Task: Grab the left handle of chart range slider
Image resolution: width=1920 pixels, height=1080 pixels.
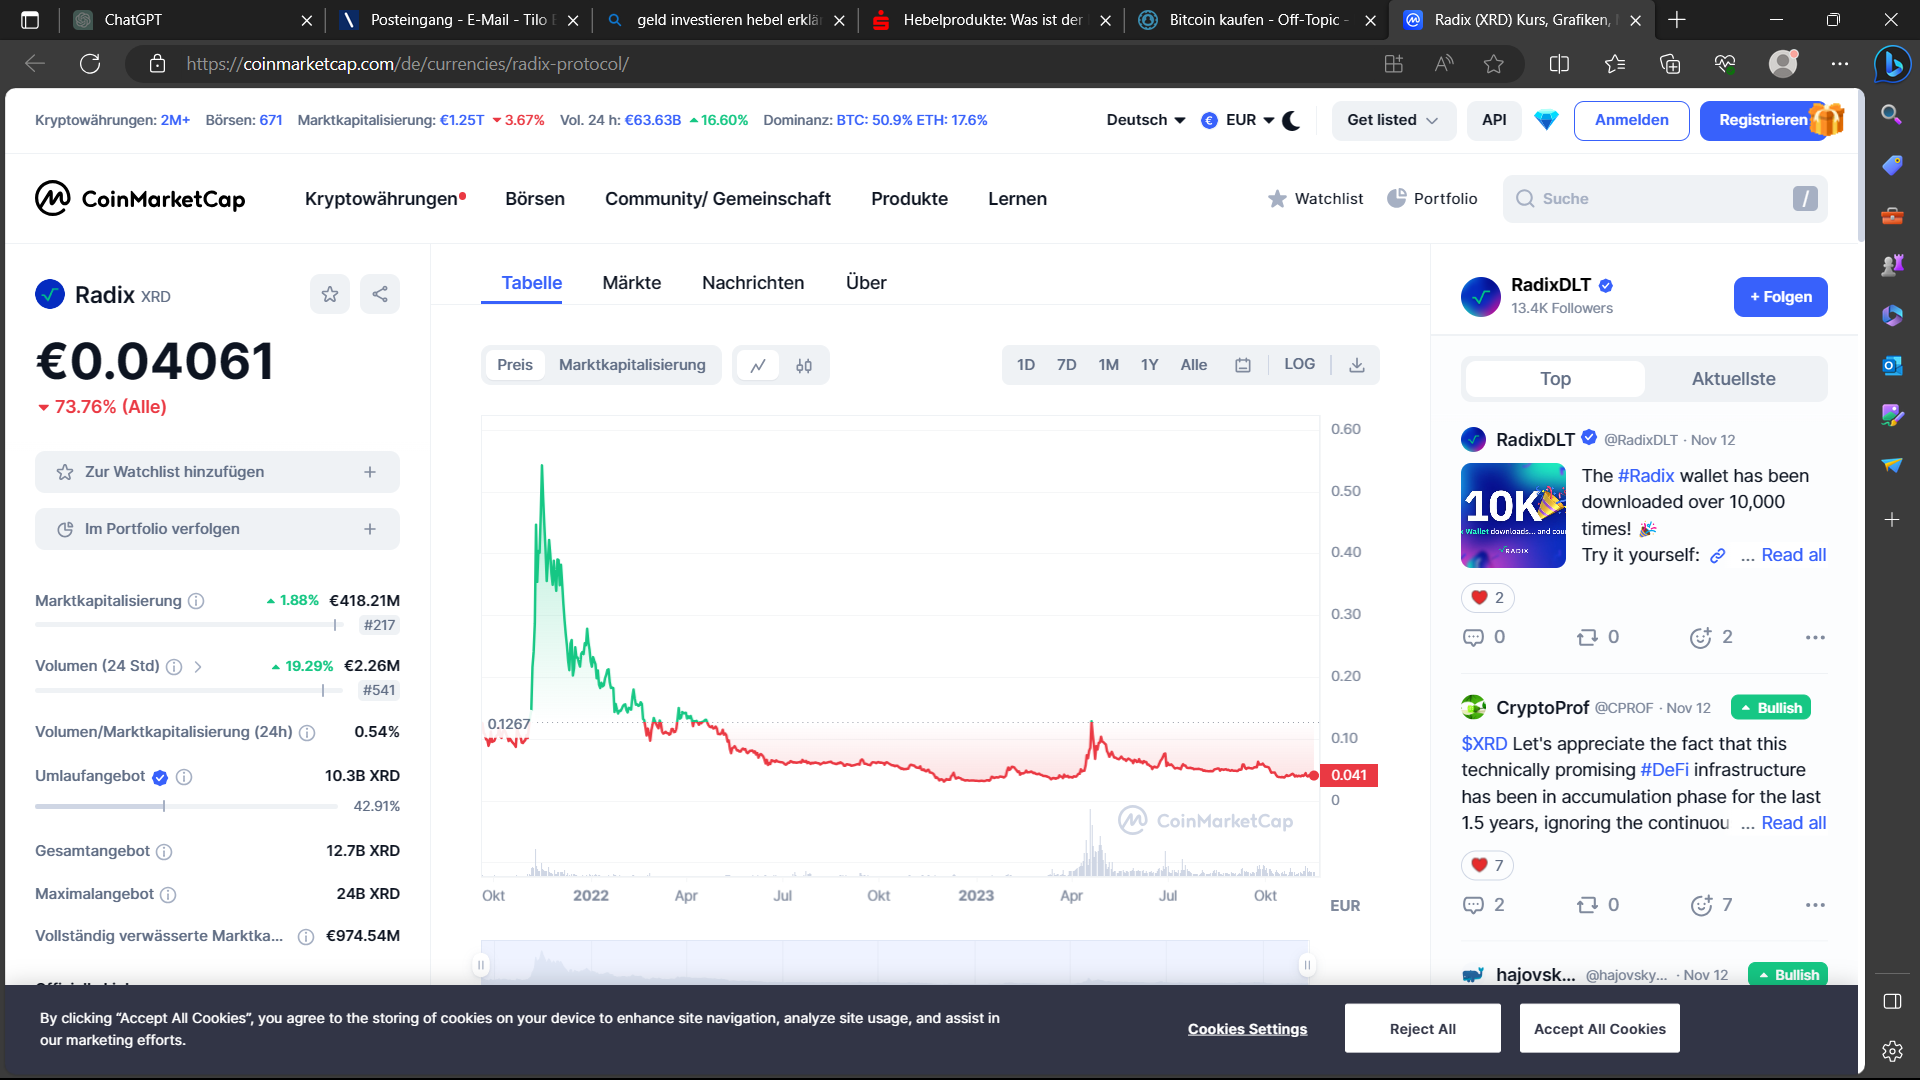Action: (481, 965)
